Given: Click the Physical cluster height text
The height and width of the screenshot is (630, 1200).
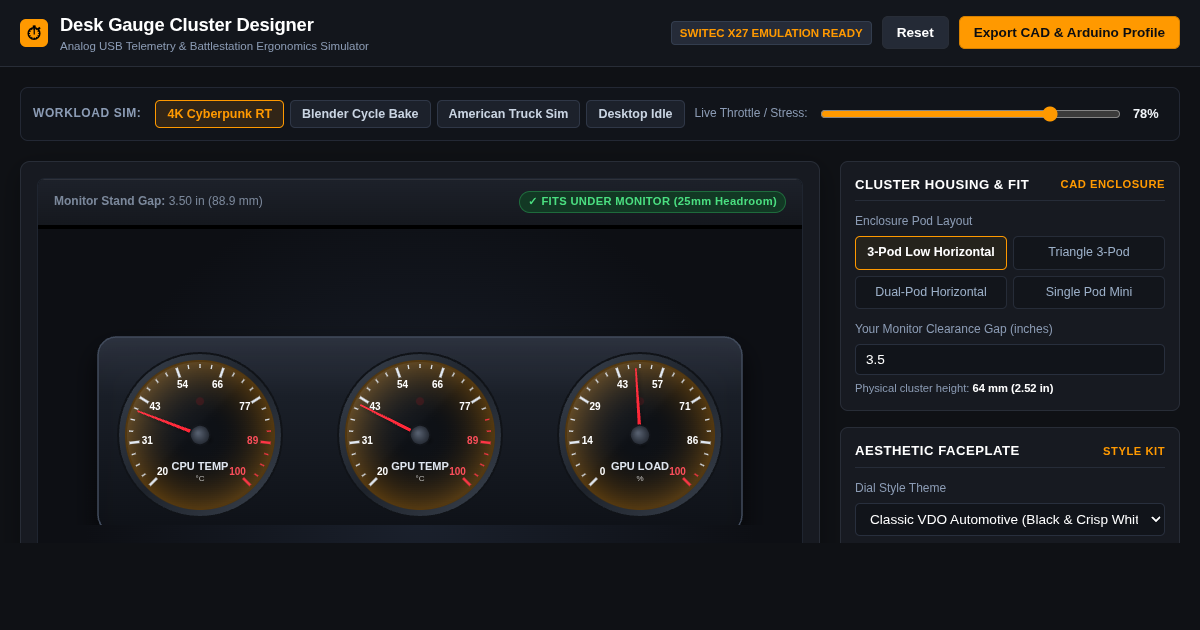Looking at the screenshot, I should pyautogui.click(x=954, y=388).
